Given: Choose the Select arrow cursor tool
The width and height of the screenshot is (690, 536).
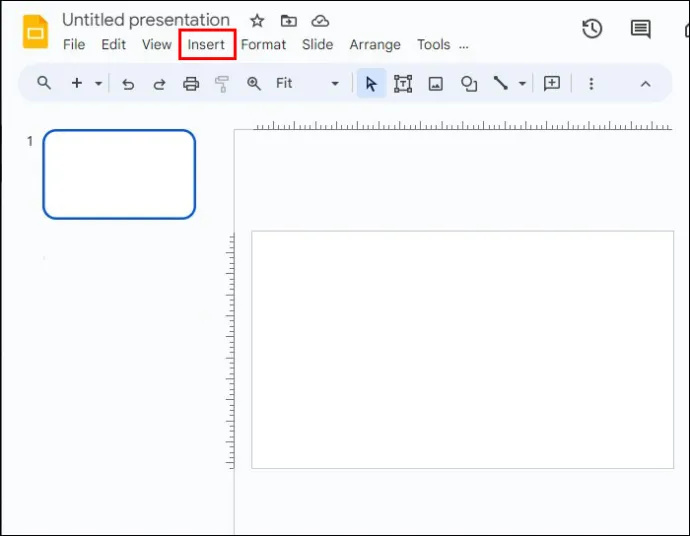Looking at the screenshot, I should (371, 83).
